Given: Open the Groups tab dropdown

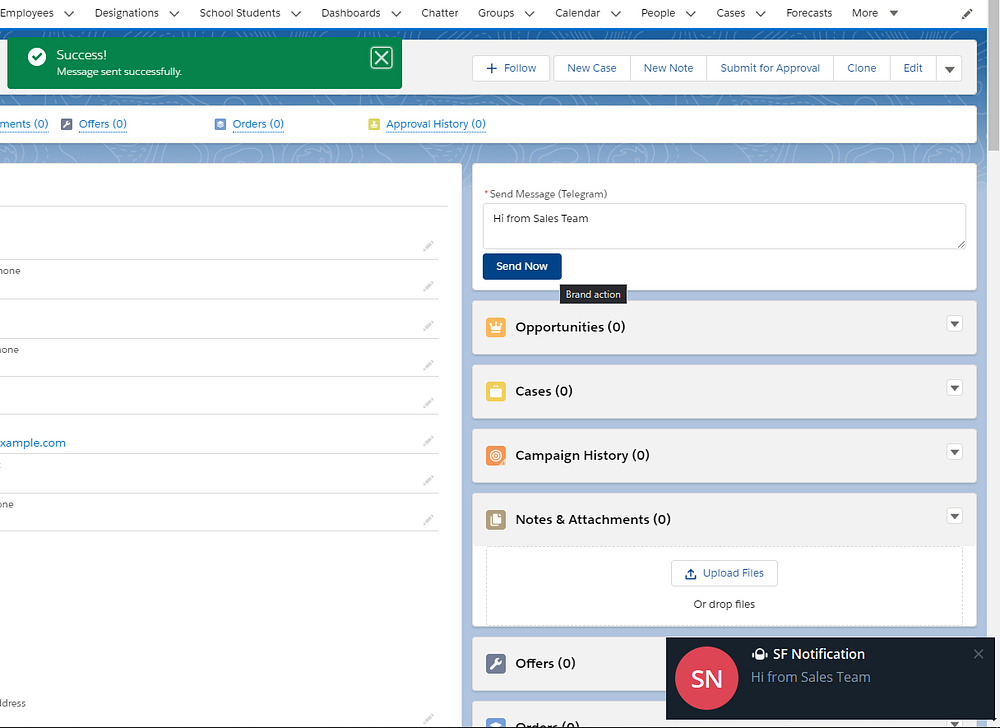Looking at the screenshot, I should (x=529, y=13).
